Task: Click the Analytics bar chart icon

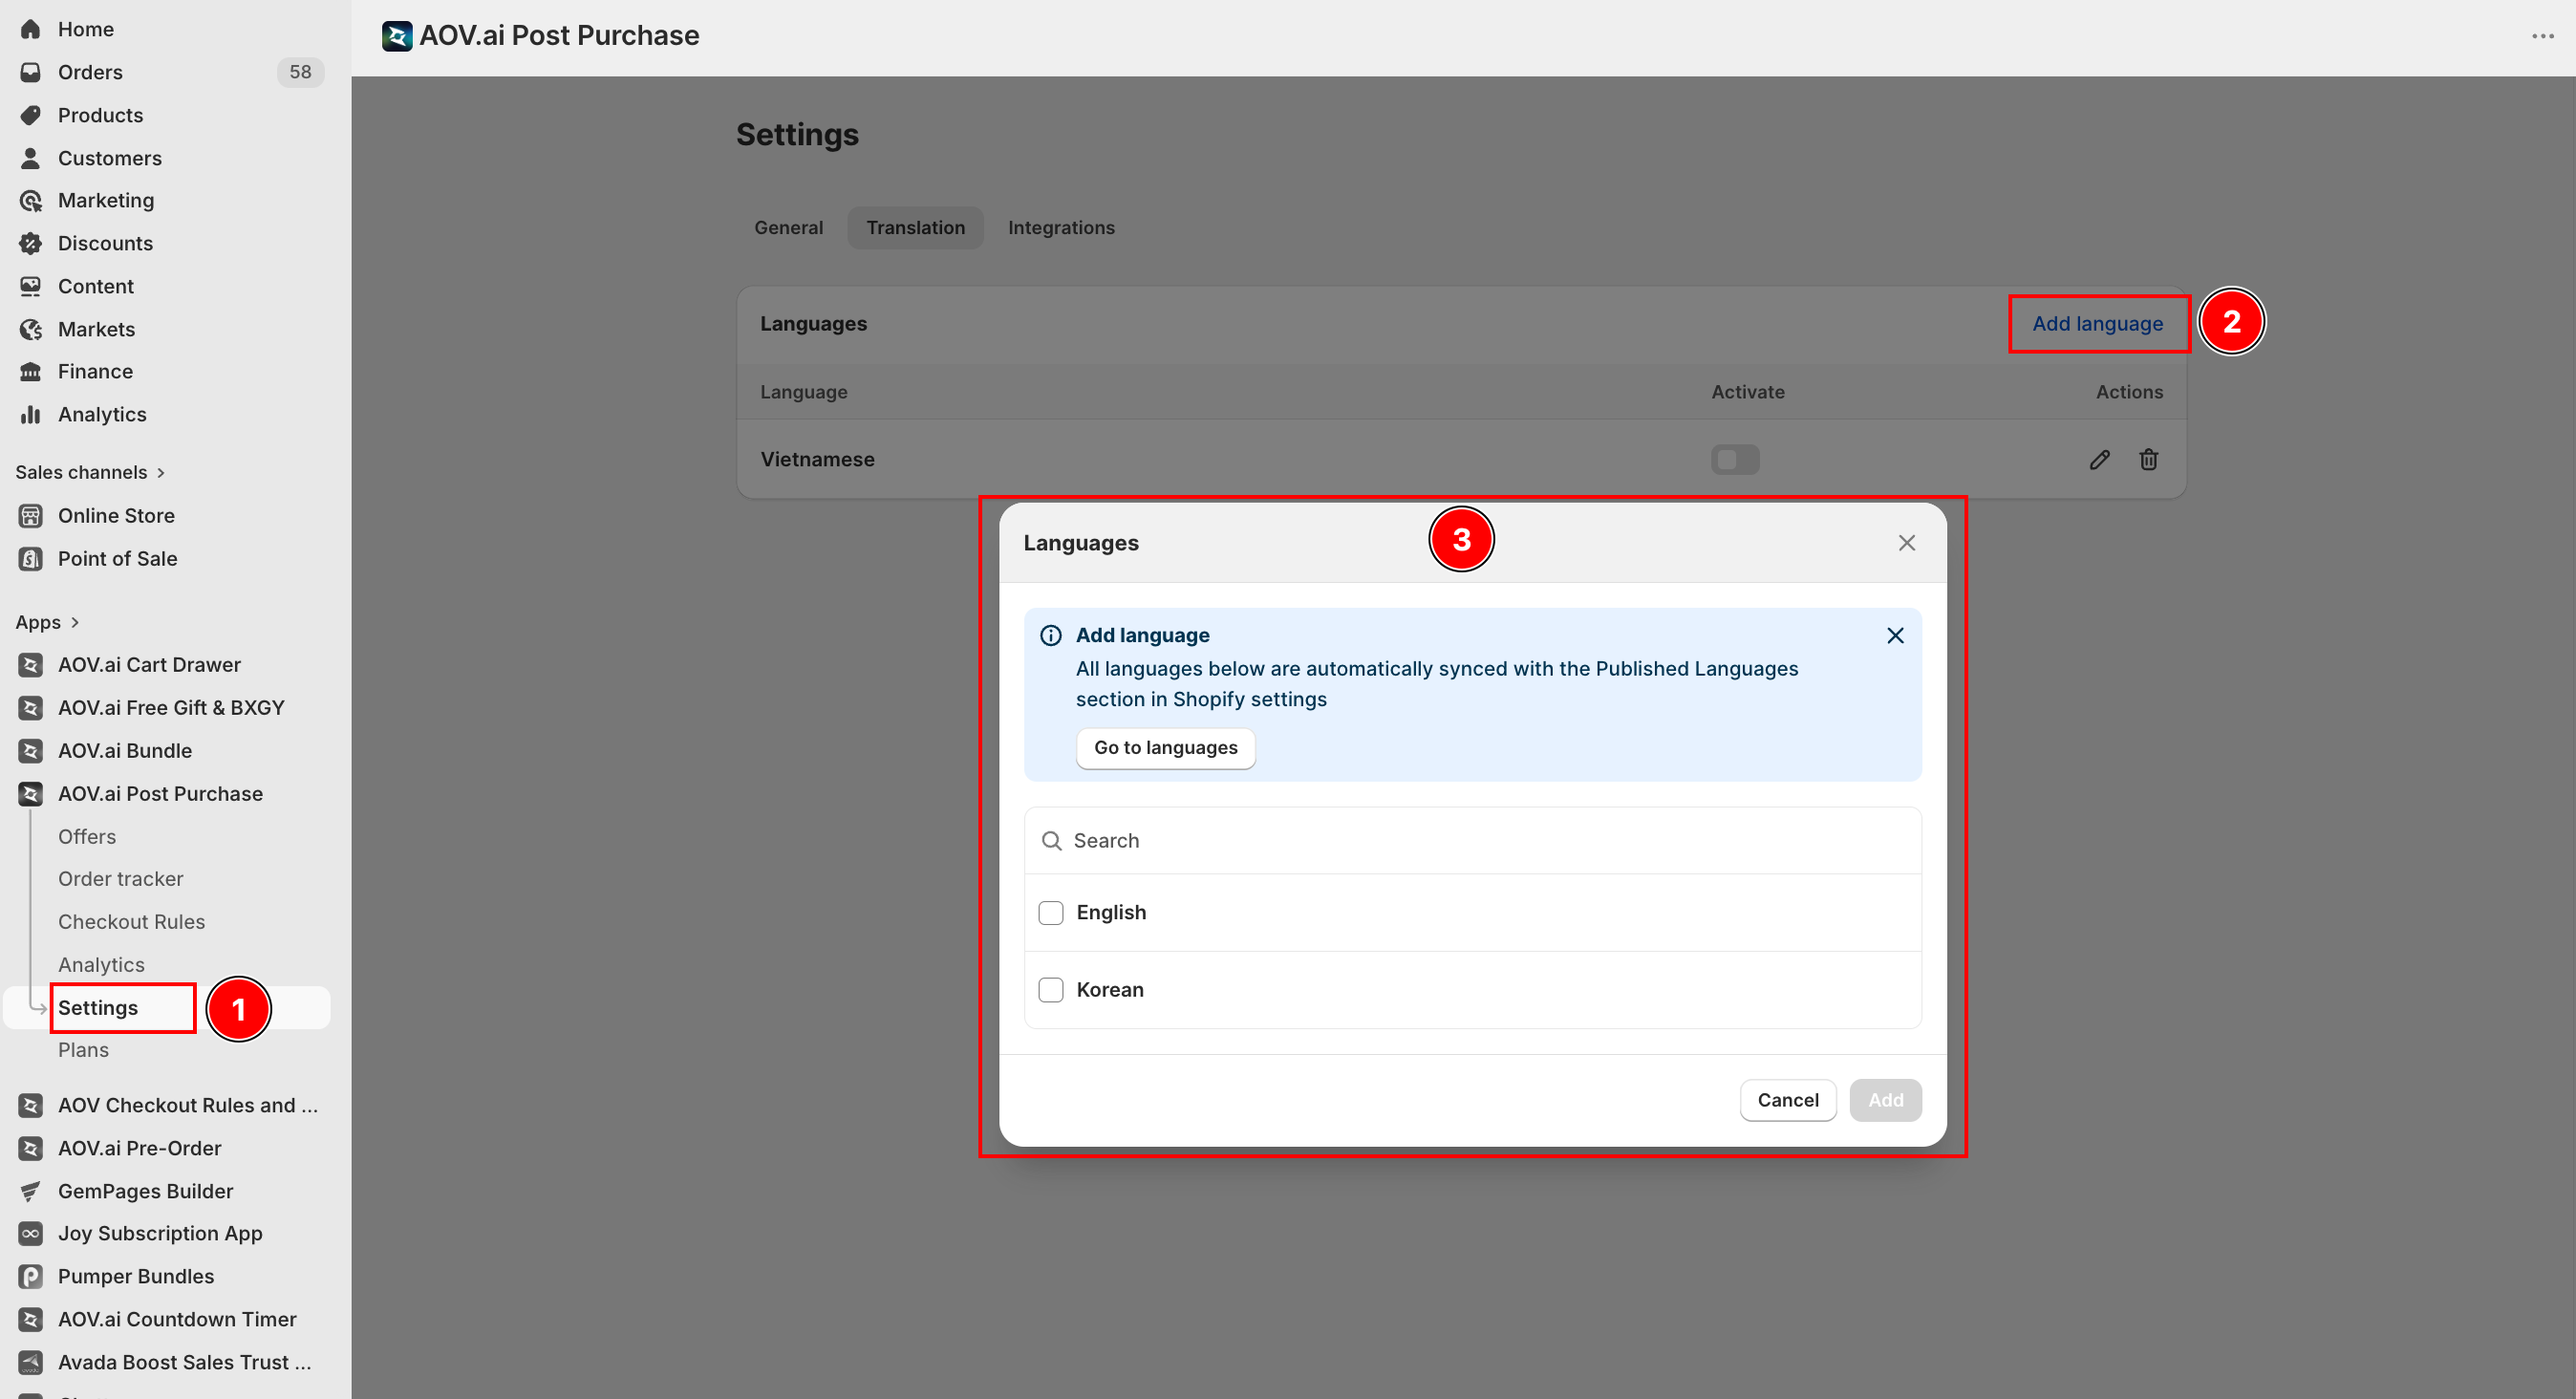Action: [x=31, y=414]
